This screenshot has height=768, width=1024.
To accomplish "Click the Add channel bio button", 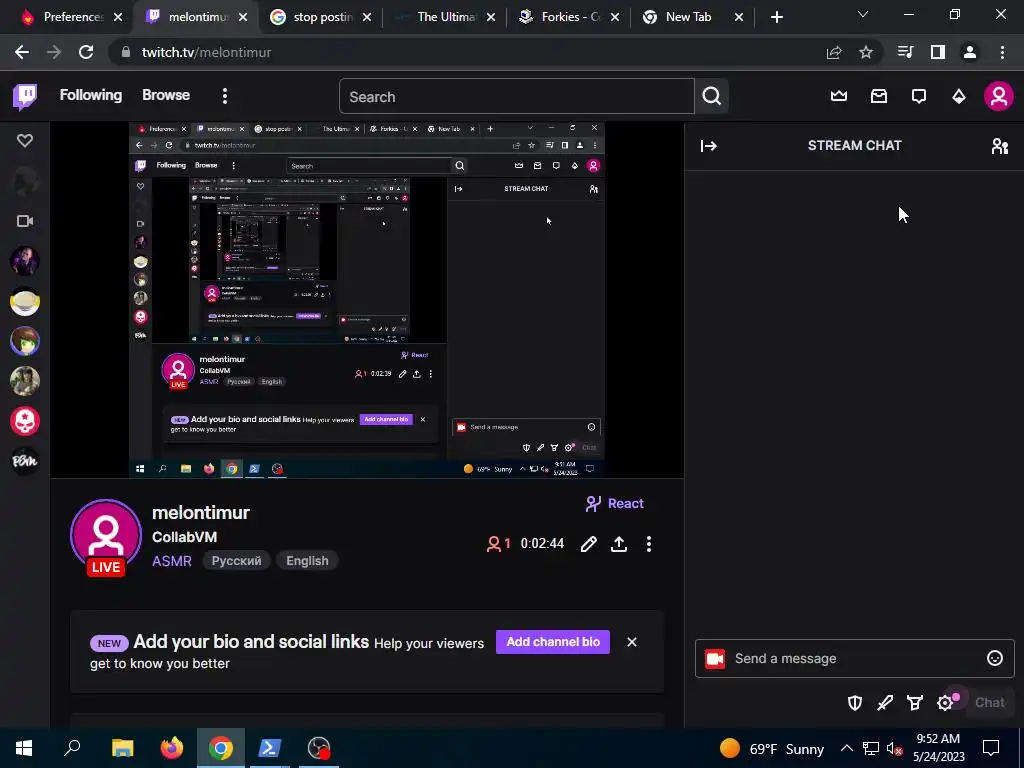I will 552,642.
